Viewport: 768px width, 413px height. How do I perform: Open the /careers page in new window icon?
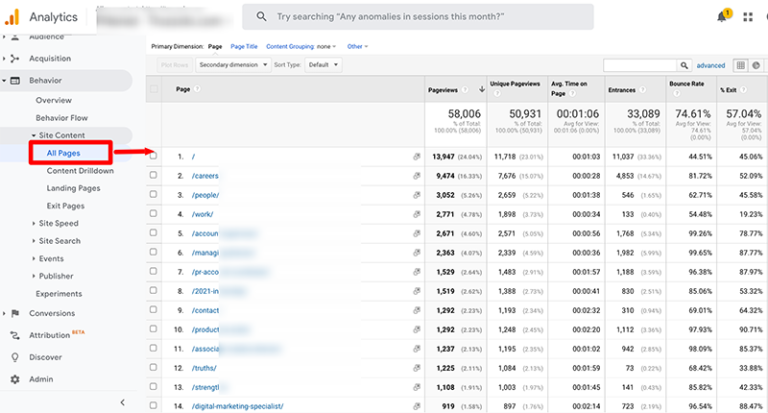416,176
